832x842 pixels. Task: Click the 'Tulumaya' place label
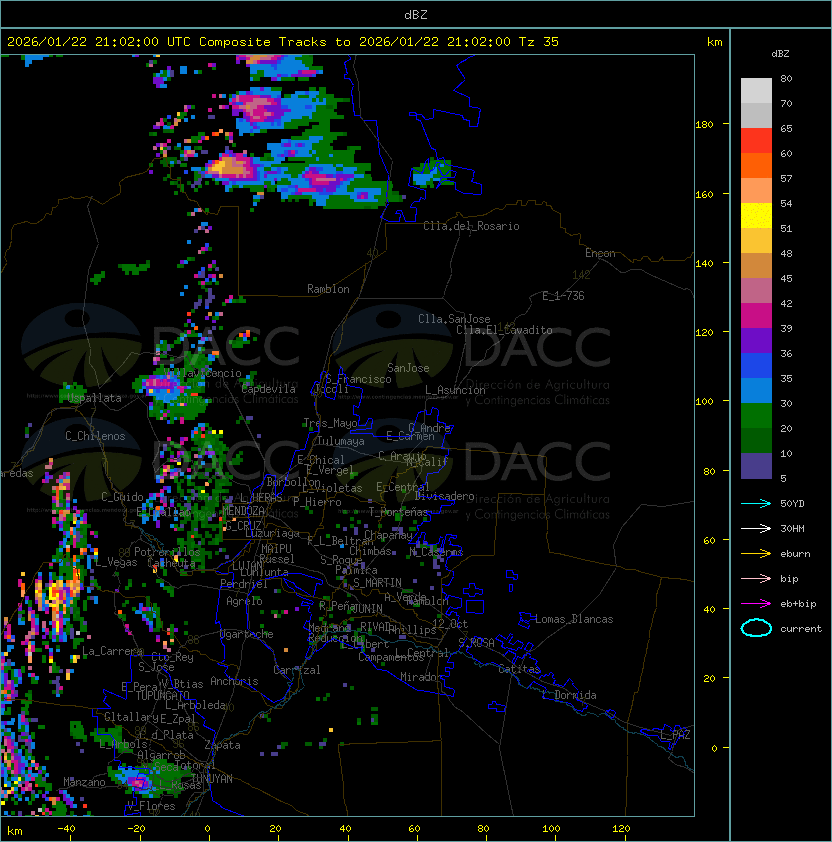pos(341,441)
